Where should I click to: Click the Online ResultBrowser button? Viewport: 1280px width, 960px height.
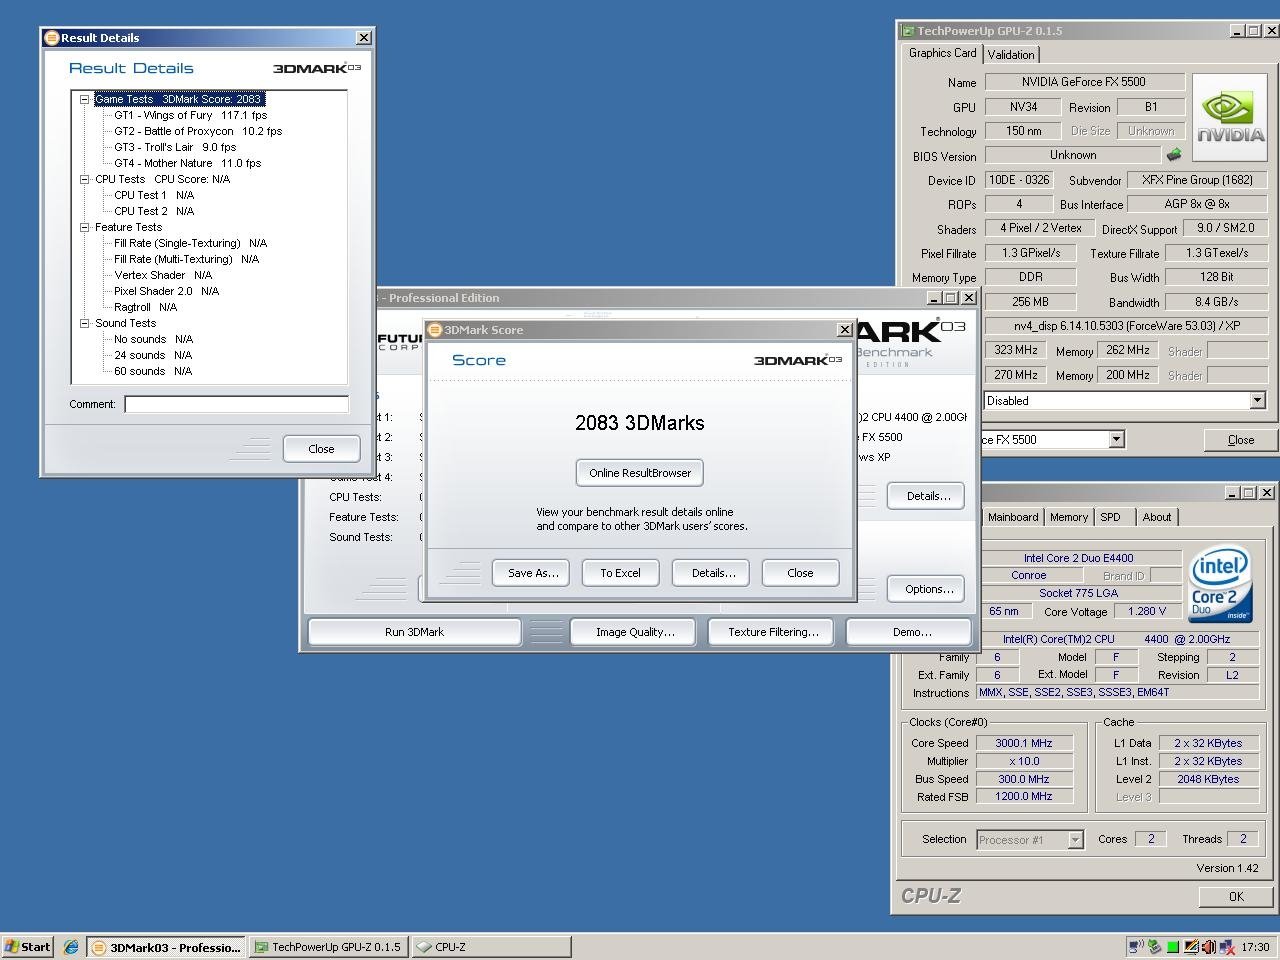coord(640,473)
